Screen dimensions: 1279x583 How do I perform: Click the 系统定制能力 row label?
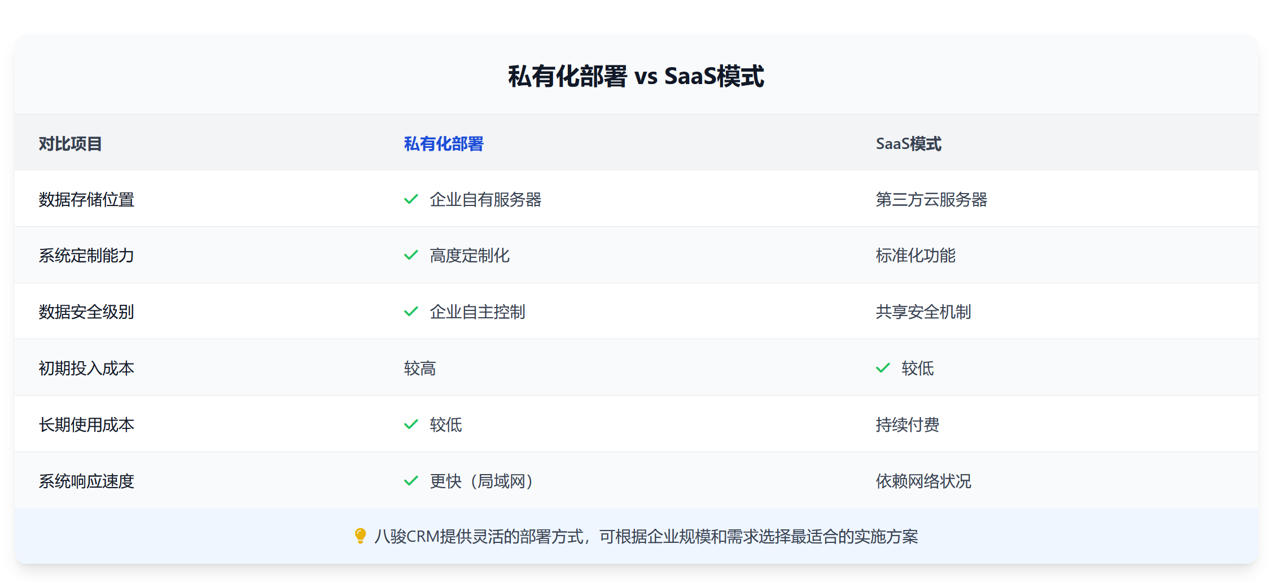click(x=87, y=256)
